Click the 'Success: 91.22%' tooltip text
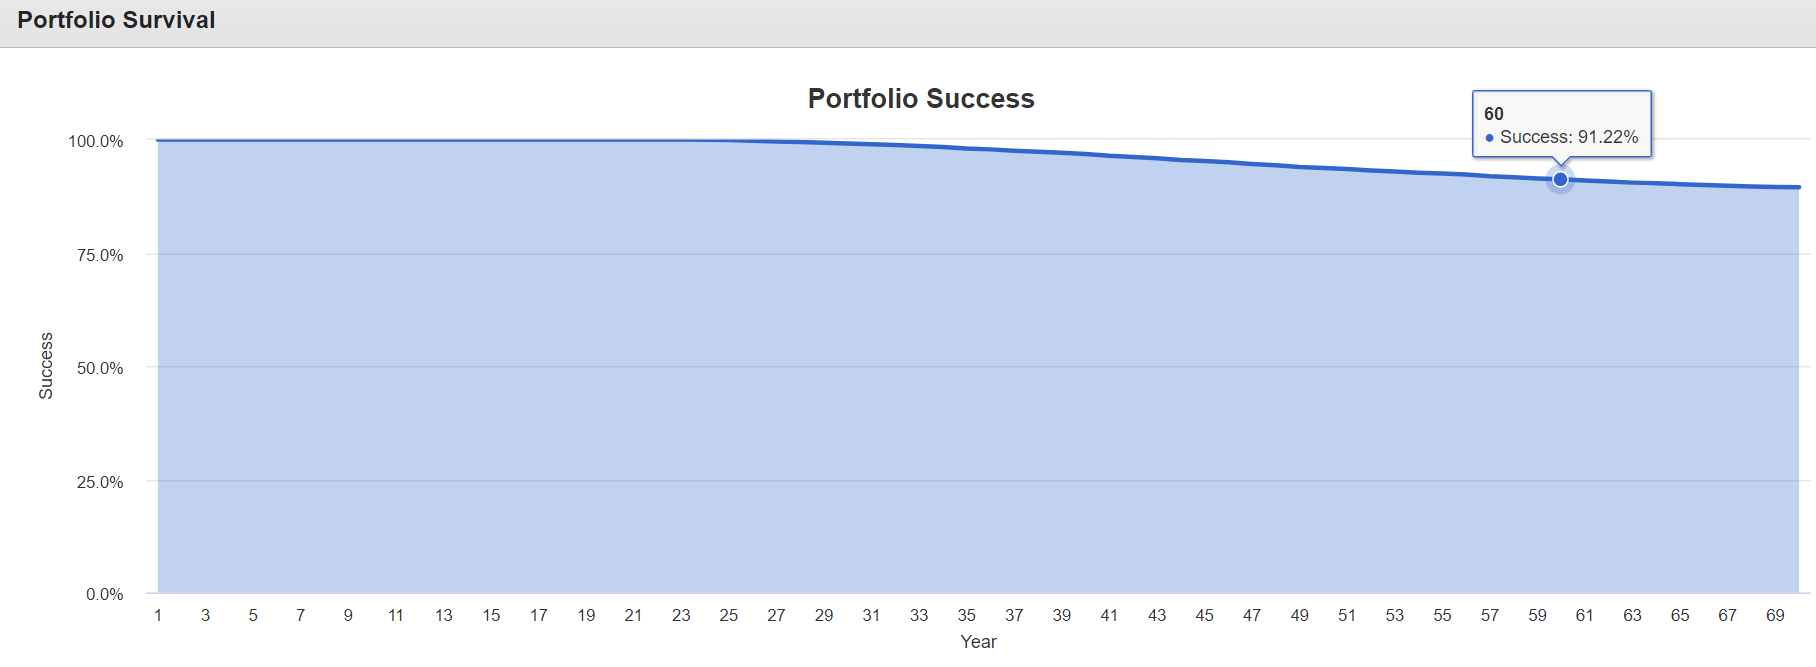This screenshot has width=1816, height=667. coord(1569,137)
